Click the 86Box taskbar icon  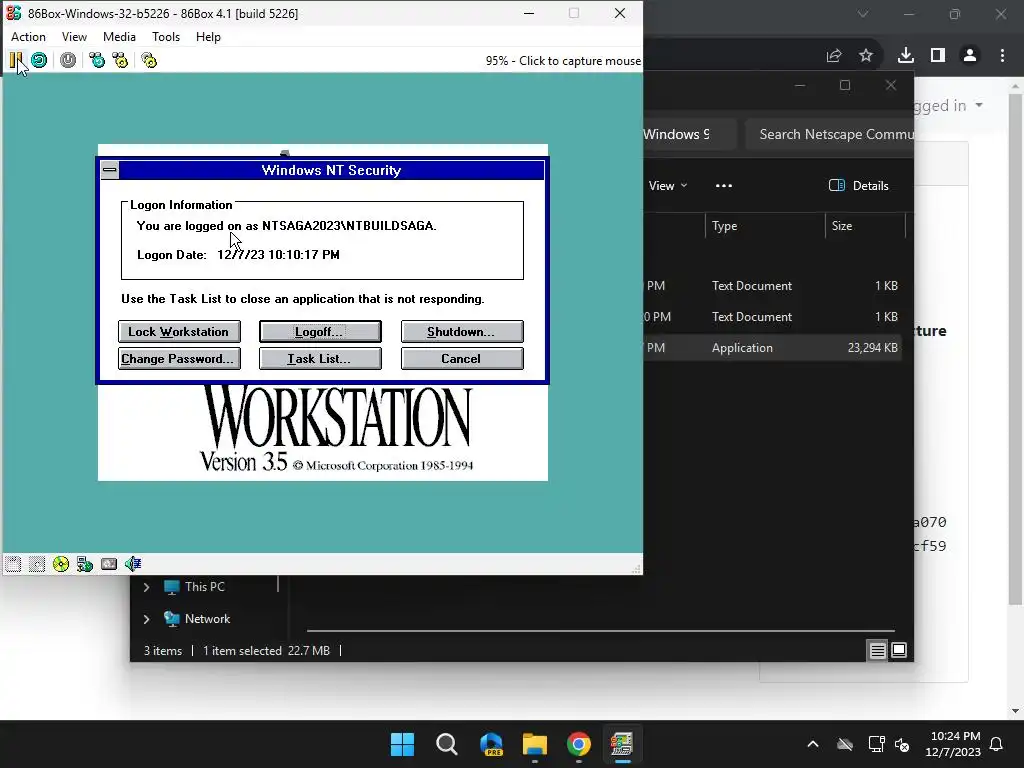pos(622,744)
